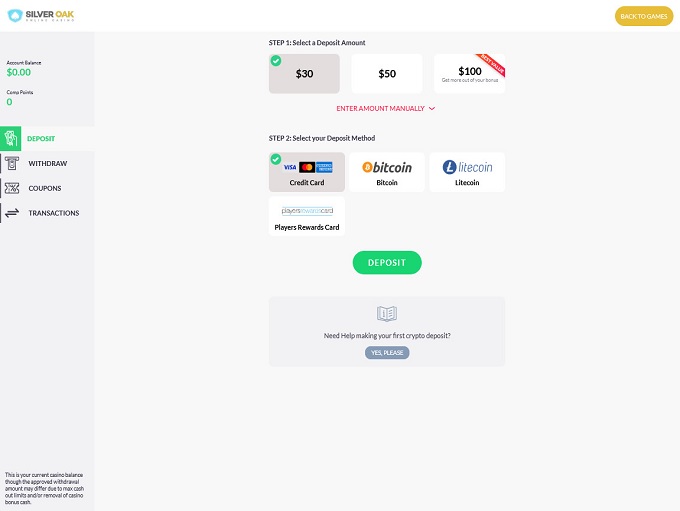Image resolution: width=680 pixels, height=511 pixels.
Task: Click the Transactions arrows icon
Action: tap(12, 213)
